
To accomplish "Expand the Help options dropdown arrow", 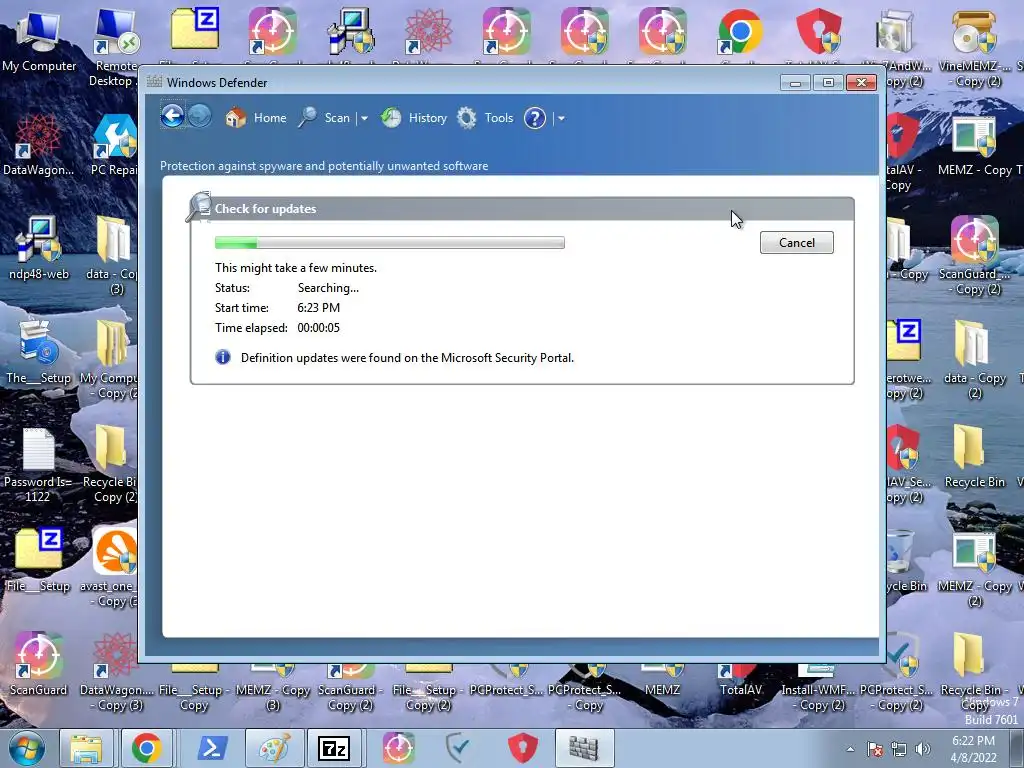I will point(561,118).
